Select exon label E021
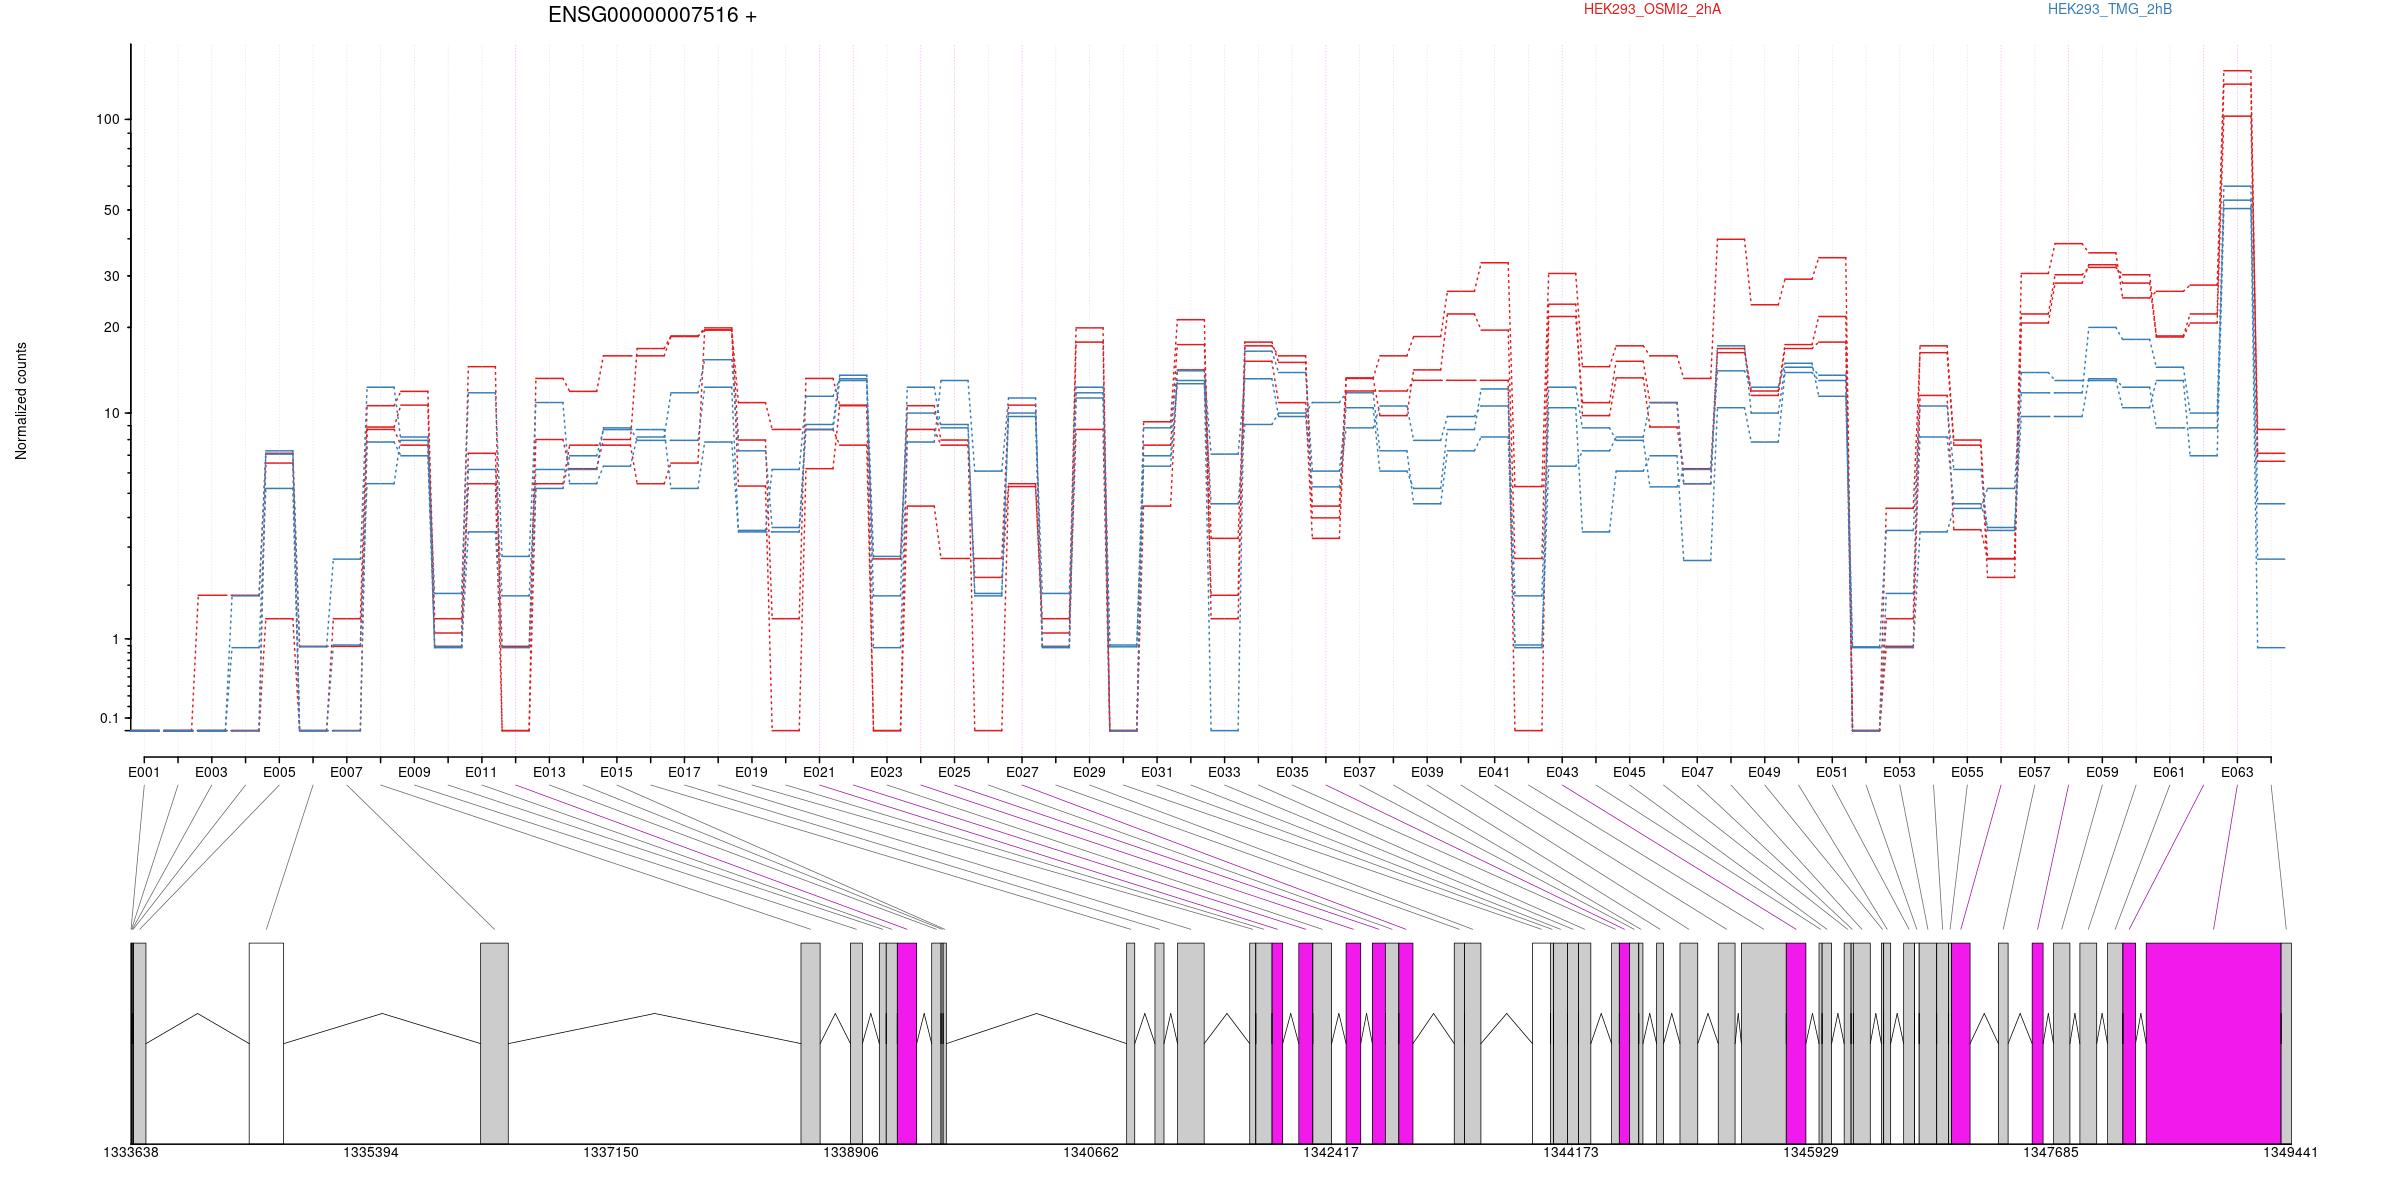The image size is (2400, 1200). [x=819, y=772]
